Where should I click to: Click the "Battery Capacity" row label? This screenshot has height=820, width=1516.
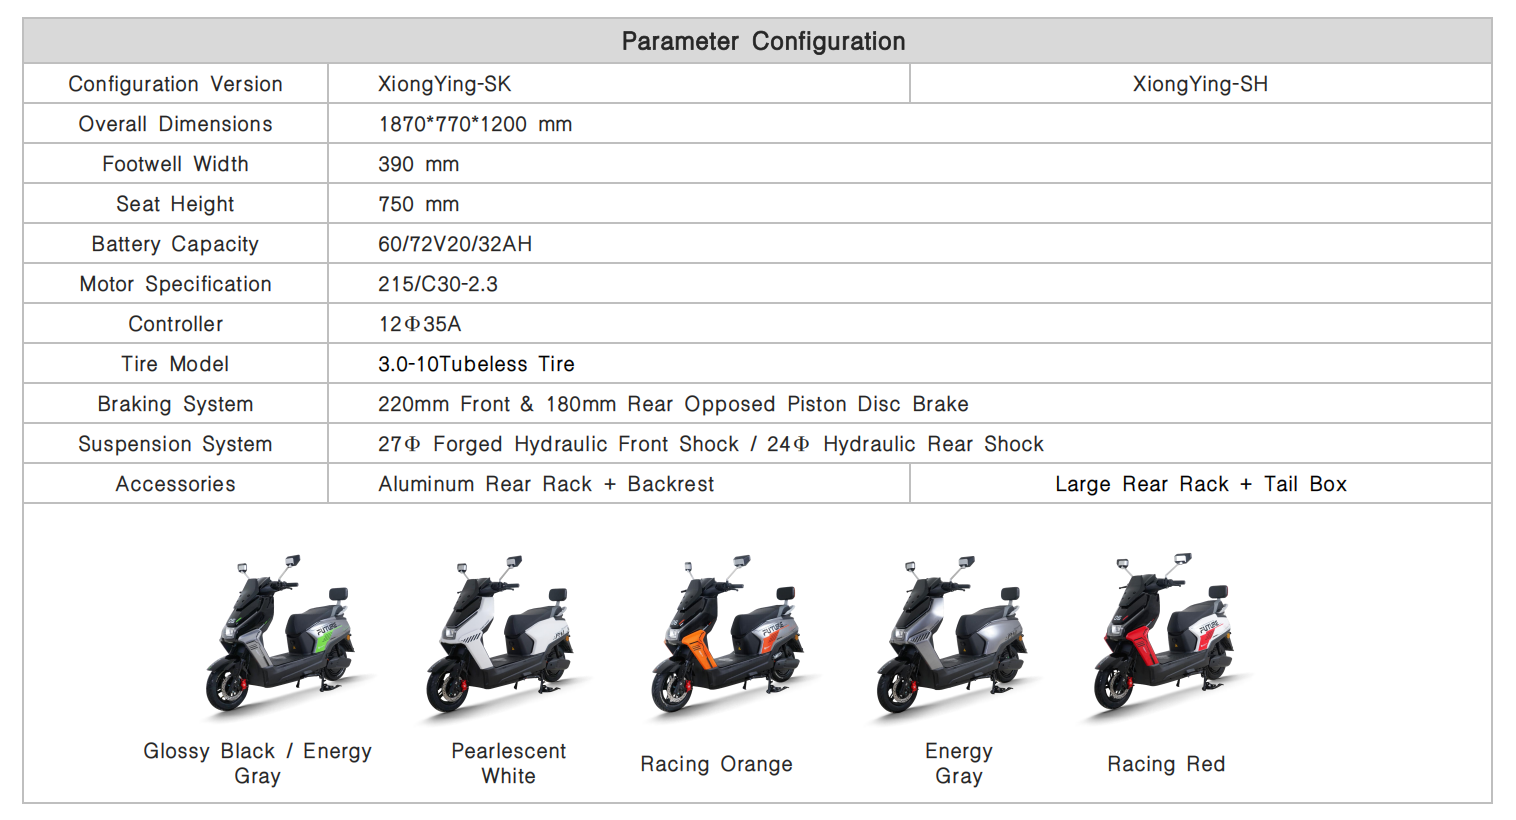pos(175,244)
